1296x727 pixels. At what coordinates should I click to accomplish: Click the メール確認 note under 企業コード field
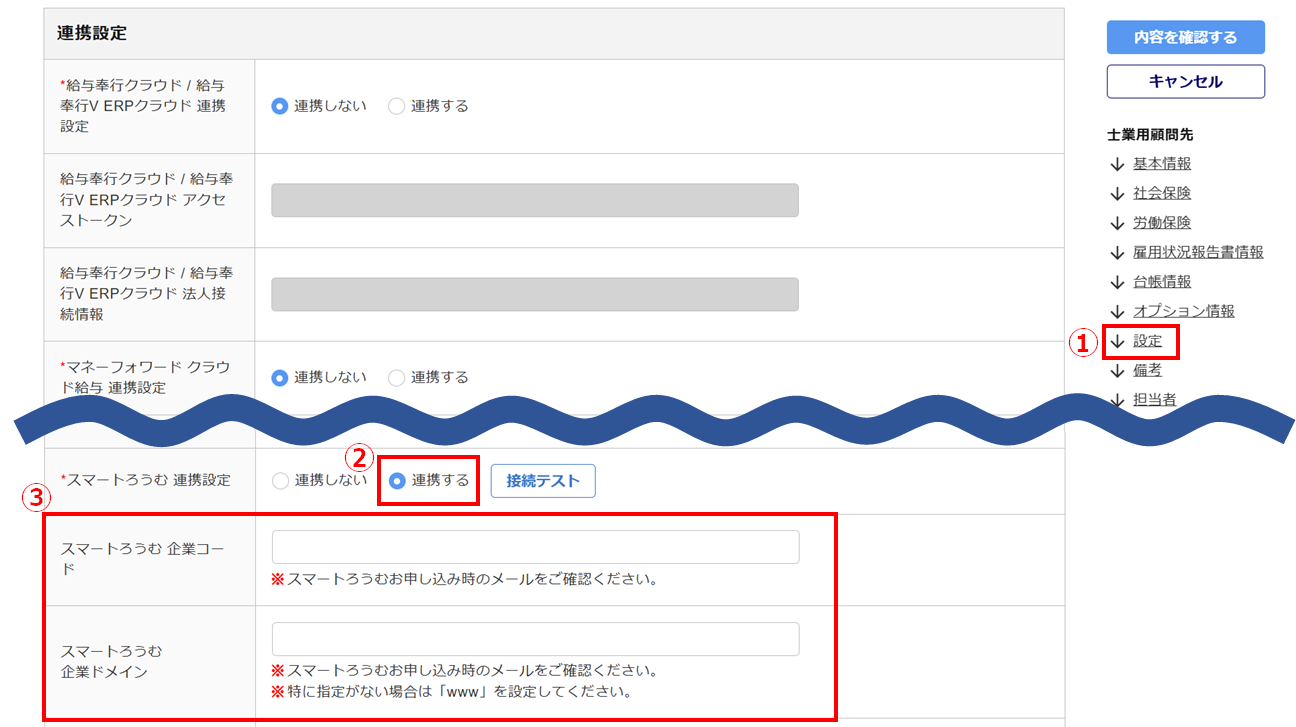click(465, 579)
